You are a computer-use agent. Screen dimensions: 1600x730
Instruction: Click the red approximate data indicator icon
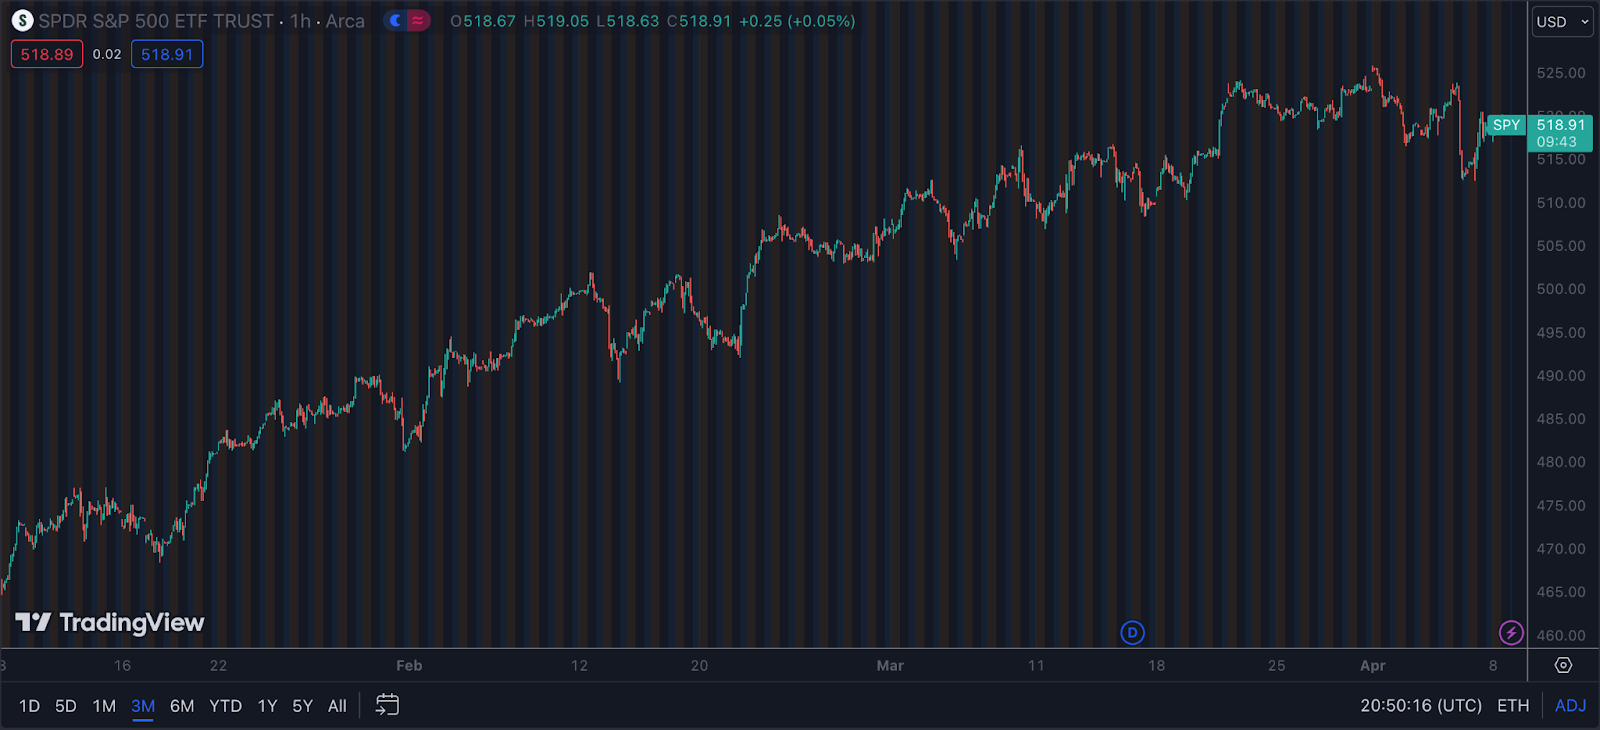tap(418, 21)
